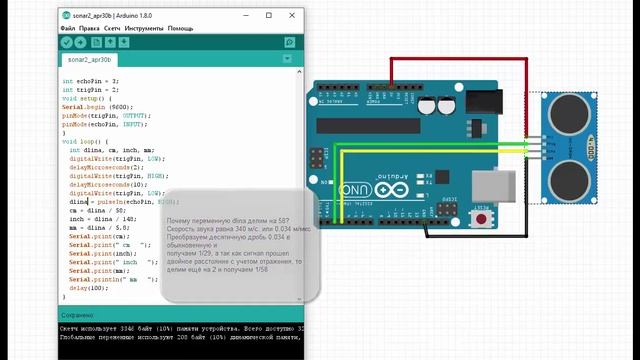640x360 pixels.
Task: Click the 'pinMode(trigPin, OUTPUT);' line
Action: pyautogui.click(x=107, y=116)
